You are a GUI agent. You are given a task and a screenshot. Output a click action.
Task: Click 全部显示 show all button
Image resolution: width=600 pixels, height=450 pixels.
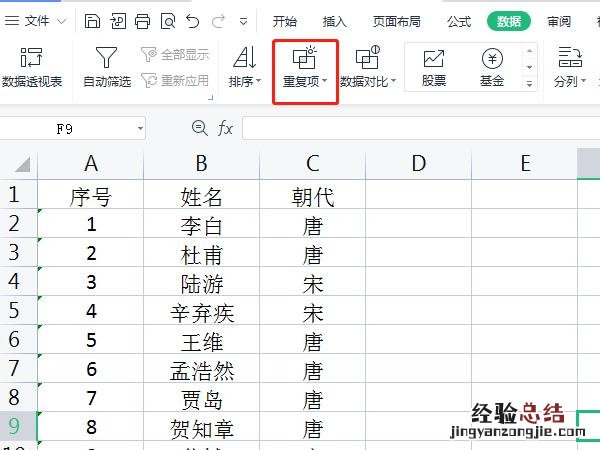(175, 55)
